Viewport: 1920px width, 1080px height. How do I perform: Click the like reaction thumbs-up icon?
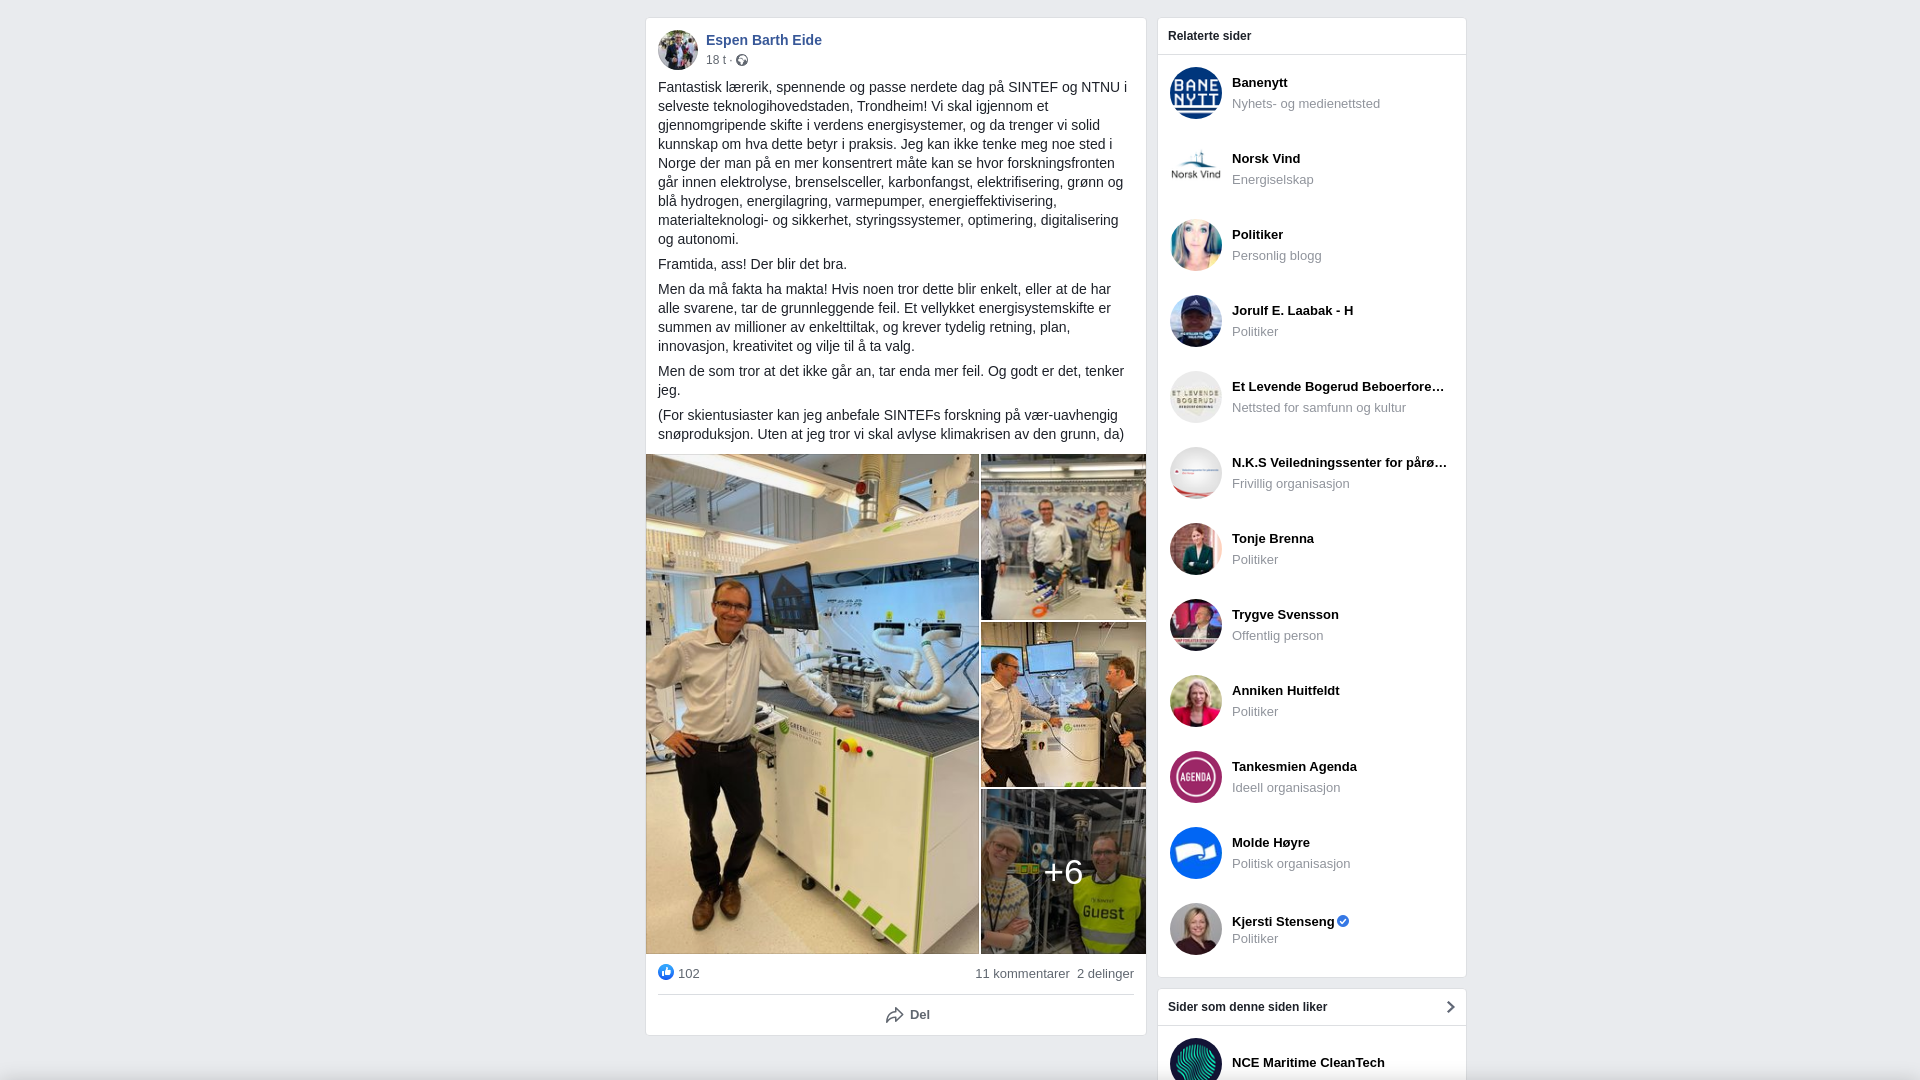pos(666,972)
